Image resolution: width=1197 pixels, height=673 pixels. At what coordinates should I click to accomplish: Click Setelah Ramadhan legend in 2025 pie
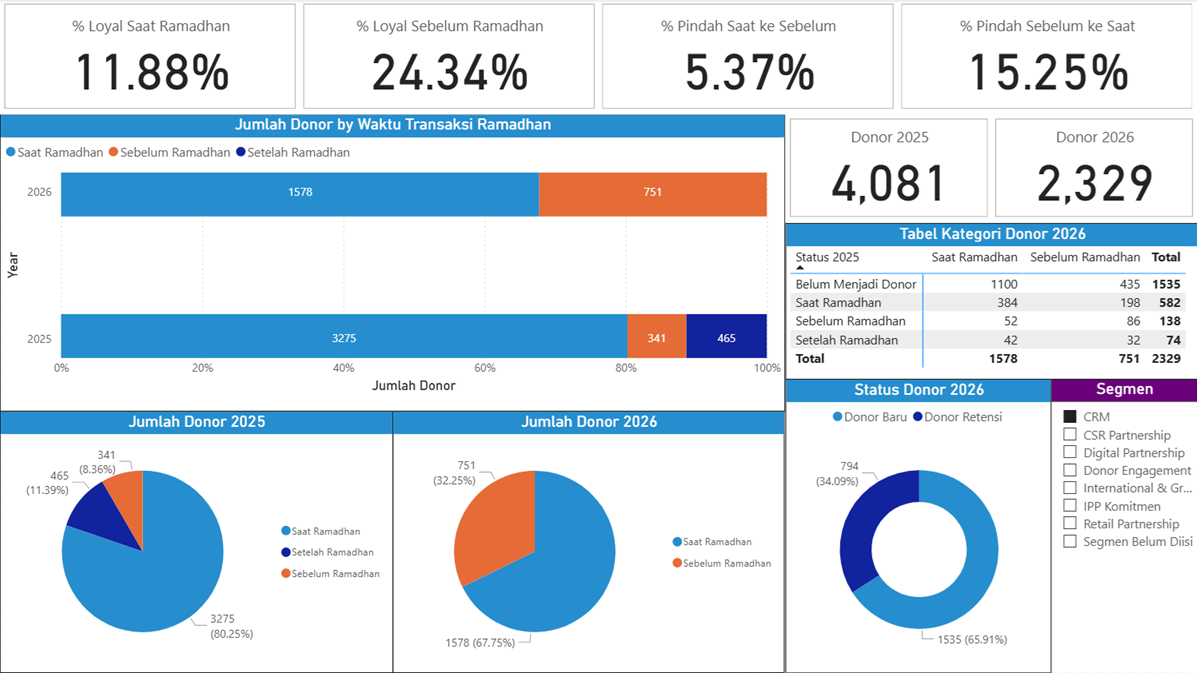(327, 552)
